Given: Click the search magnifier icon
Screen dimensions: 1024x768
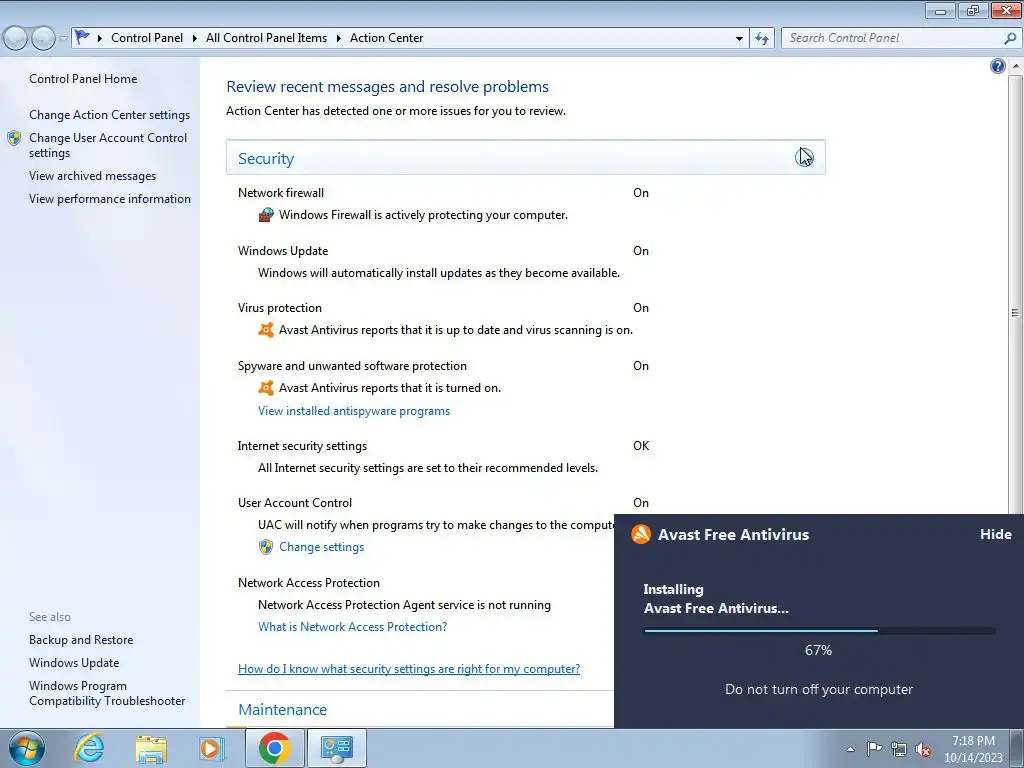Looking at the screenshot, I should click(x=1010, y=38).
